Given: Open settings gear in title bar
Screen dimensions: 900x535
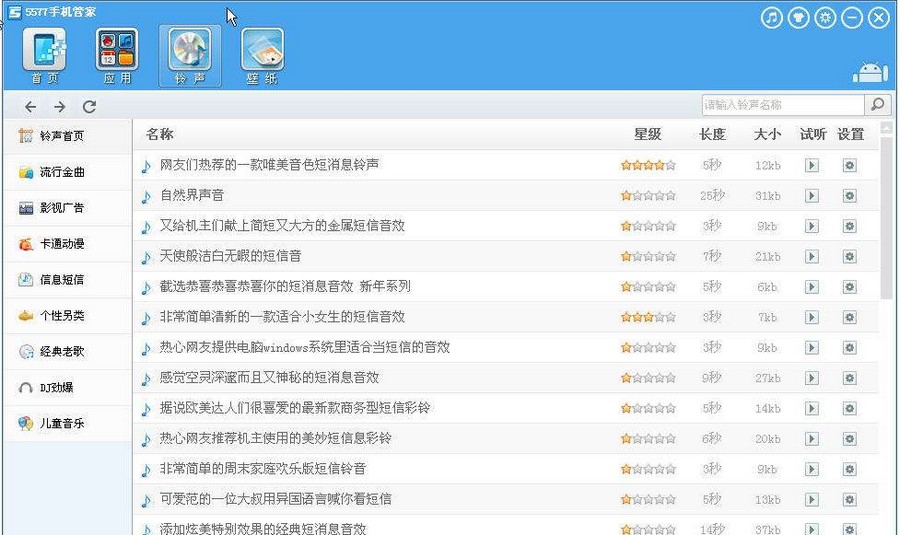Looking at the screenshot, I should pyautogui.click(x=825, y=18).
